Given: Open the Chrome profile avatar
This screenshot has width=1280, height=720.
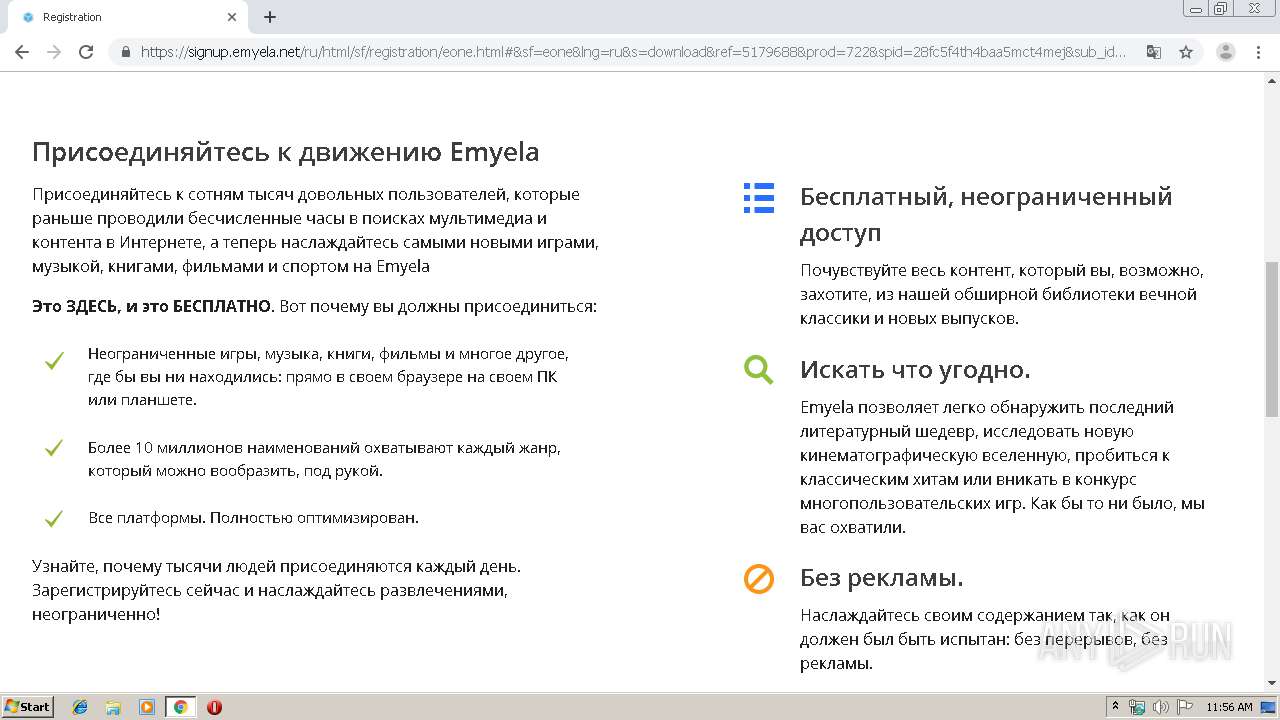Looking at the screenshot, I should pos(1225,52).
